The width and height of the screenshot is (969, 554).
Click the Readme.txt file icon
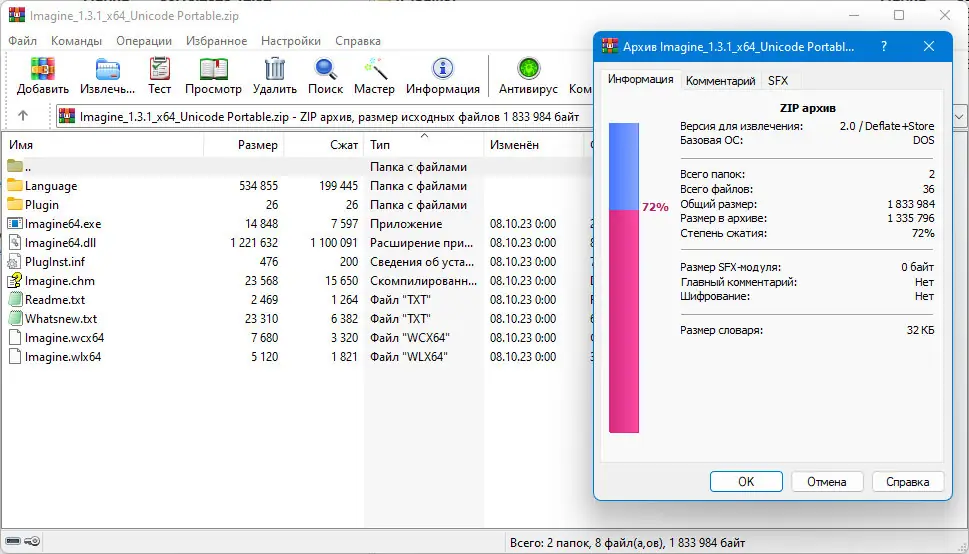[x=15, y=300]
